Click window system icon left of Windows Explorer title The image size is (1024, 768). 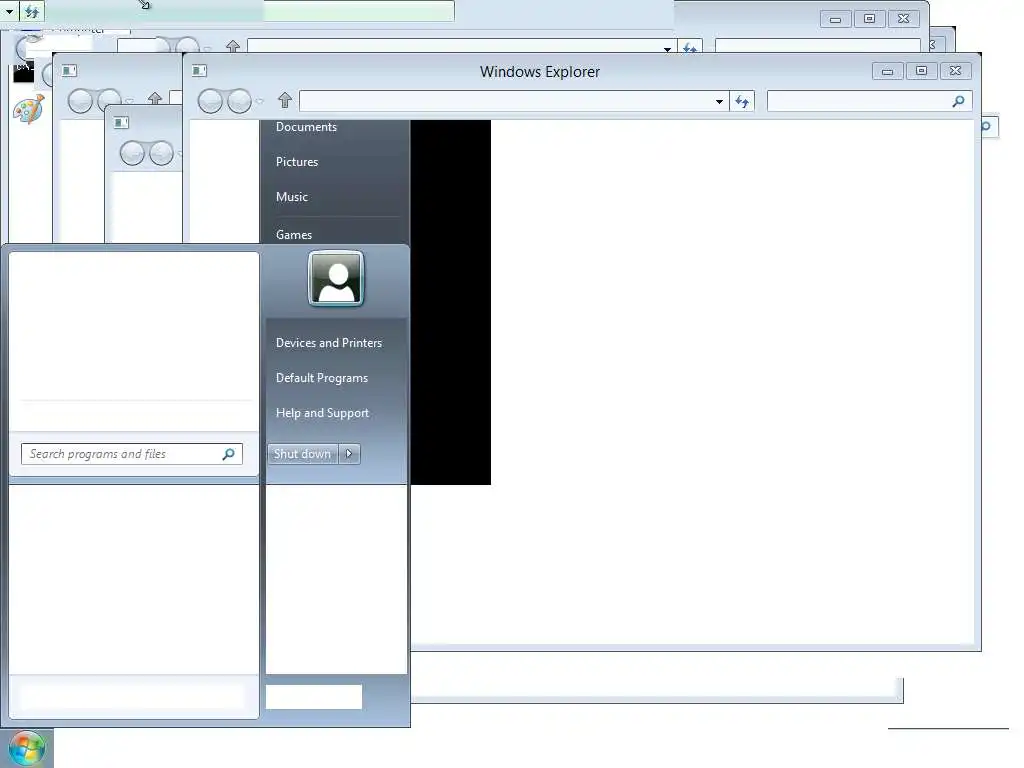tap(199, 71)
